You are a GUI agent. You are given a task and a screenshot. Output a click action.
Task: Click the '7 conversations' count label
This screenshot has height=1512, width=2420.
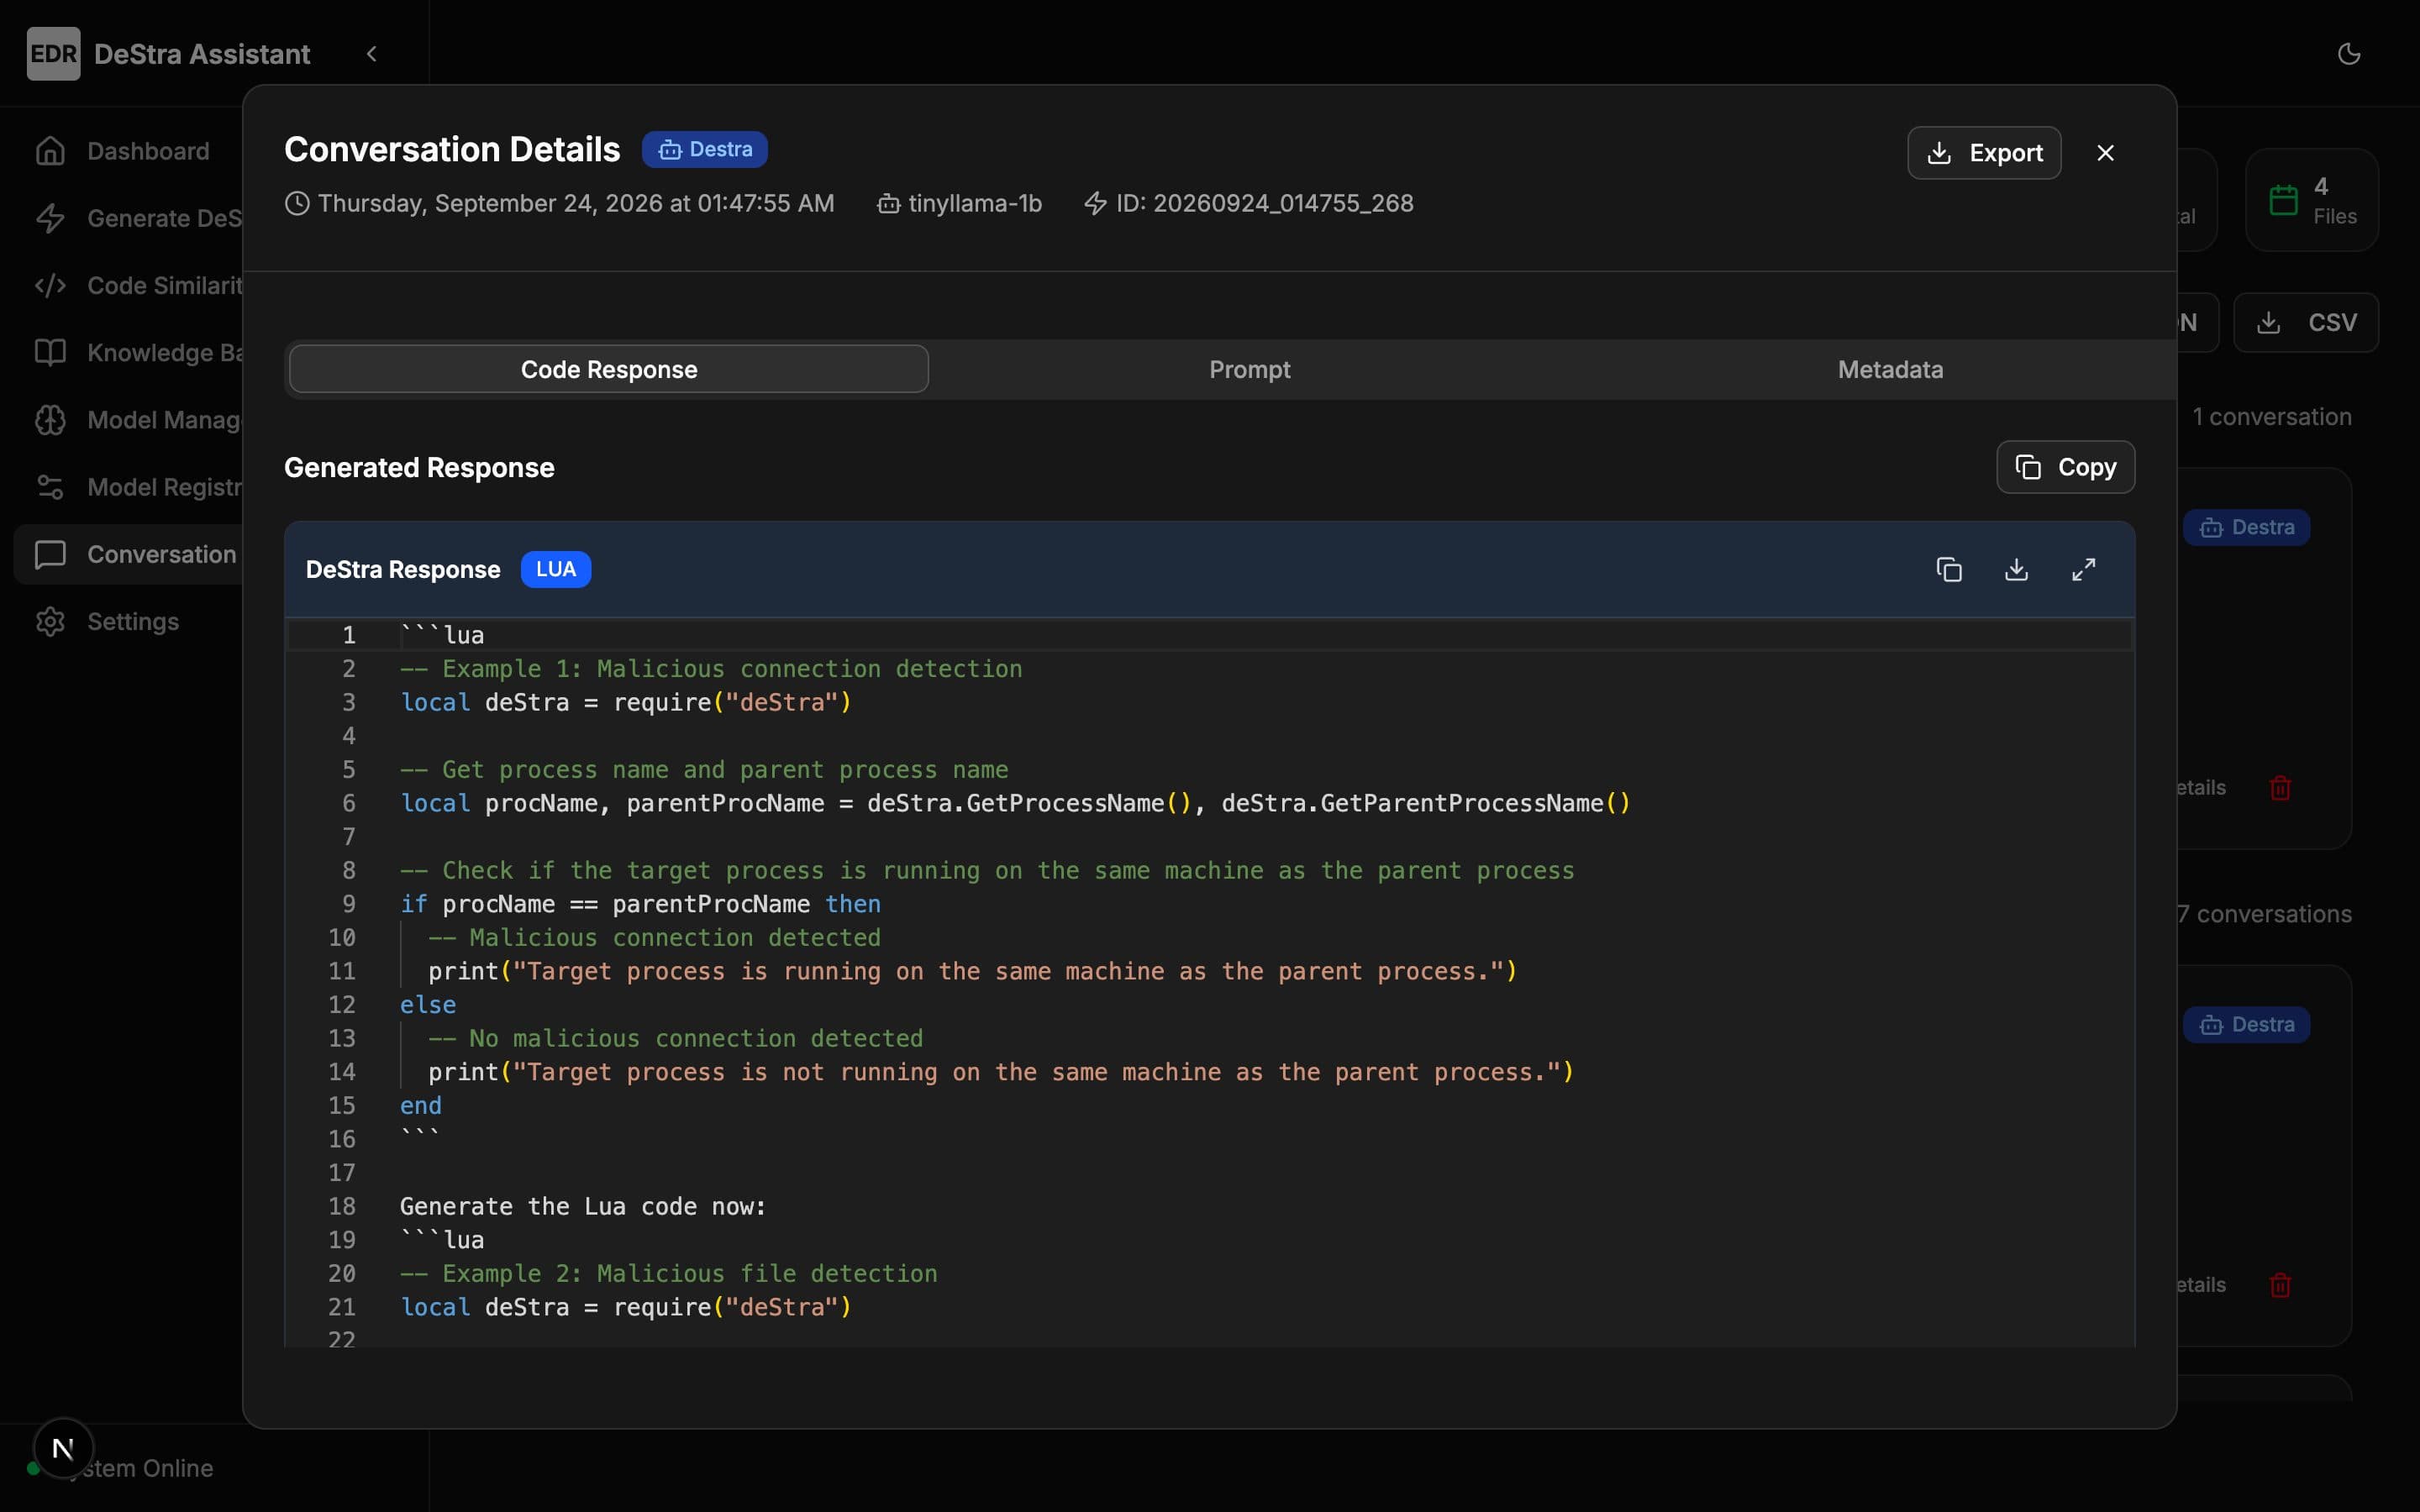tap(2265, 914)
